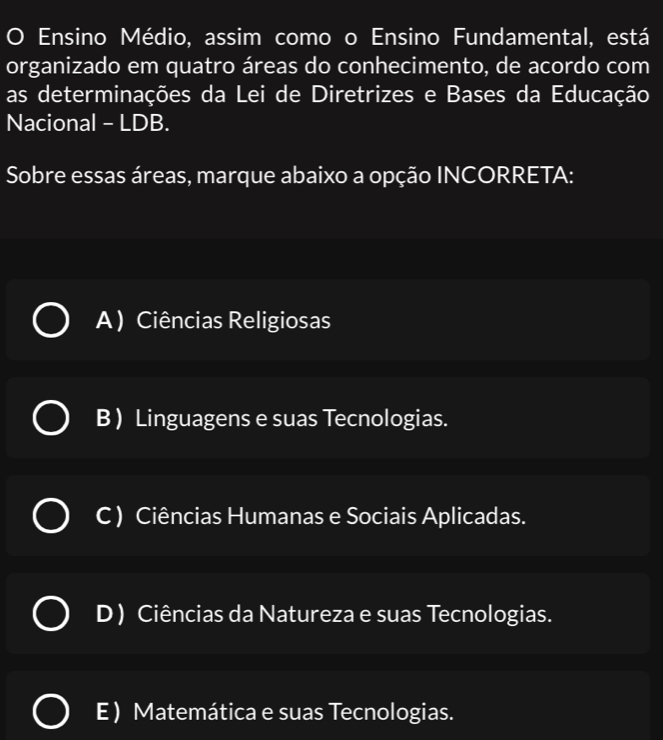Select the radio button for option E
The image size is (663, 740).
click(x=51, y=711)
